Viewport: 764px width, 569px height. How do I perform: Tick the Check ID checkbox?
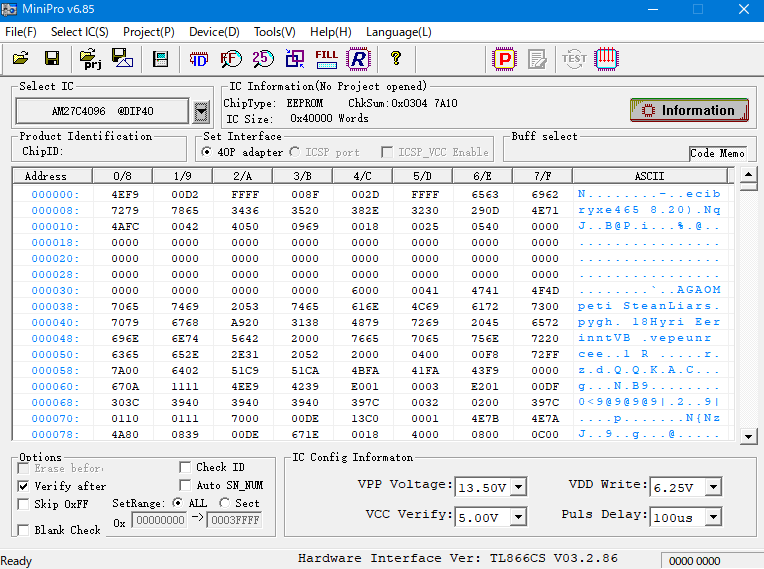185,467
